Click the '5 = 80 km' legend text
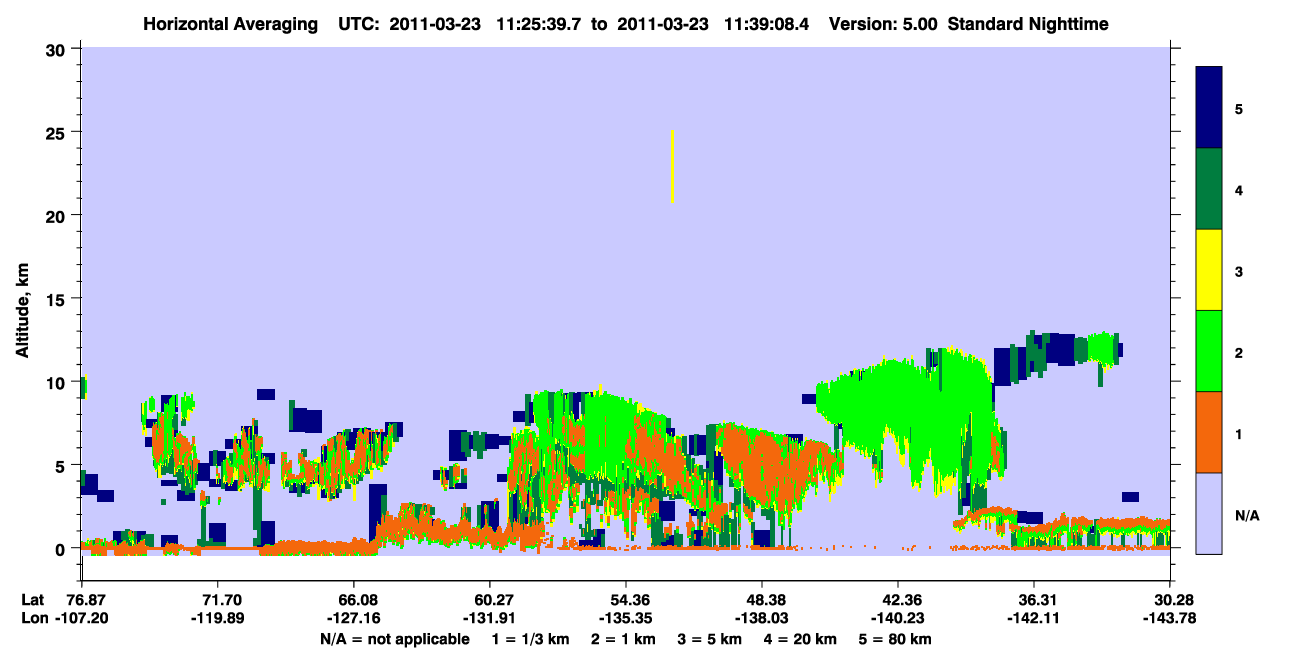 (x=895, y=639)
